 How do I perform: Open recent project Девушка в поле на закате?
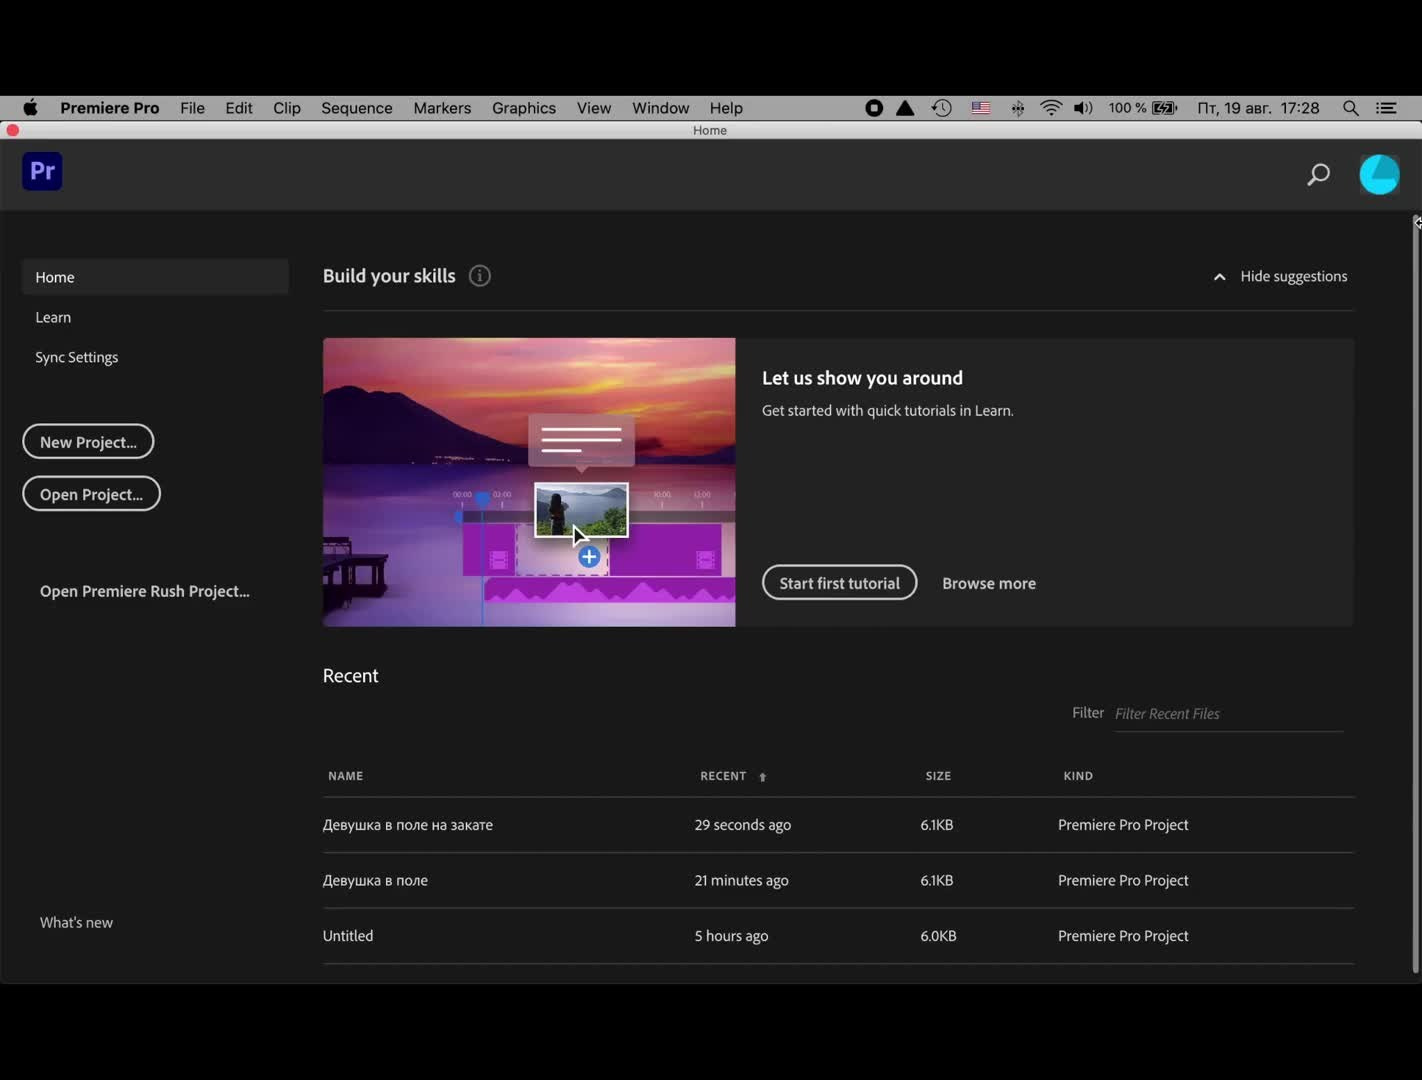click(x=408, y=825)
